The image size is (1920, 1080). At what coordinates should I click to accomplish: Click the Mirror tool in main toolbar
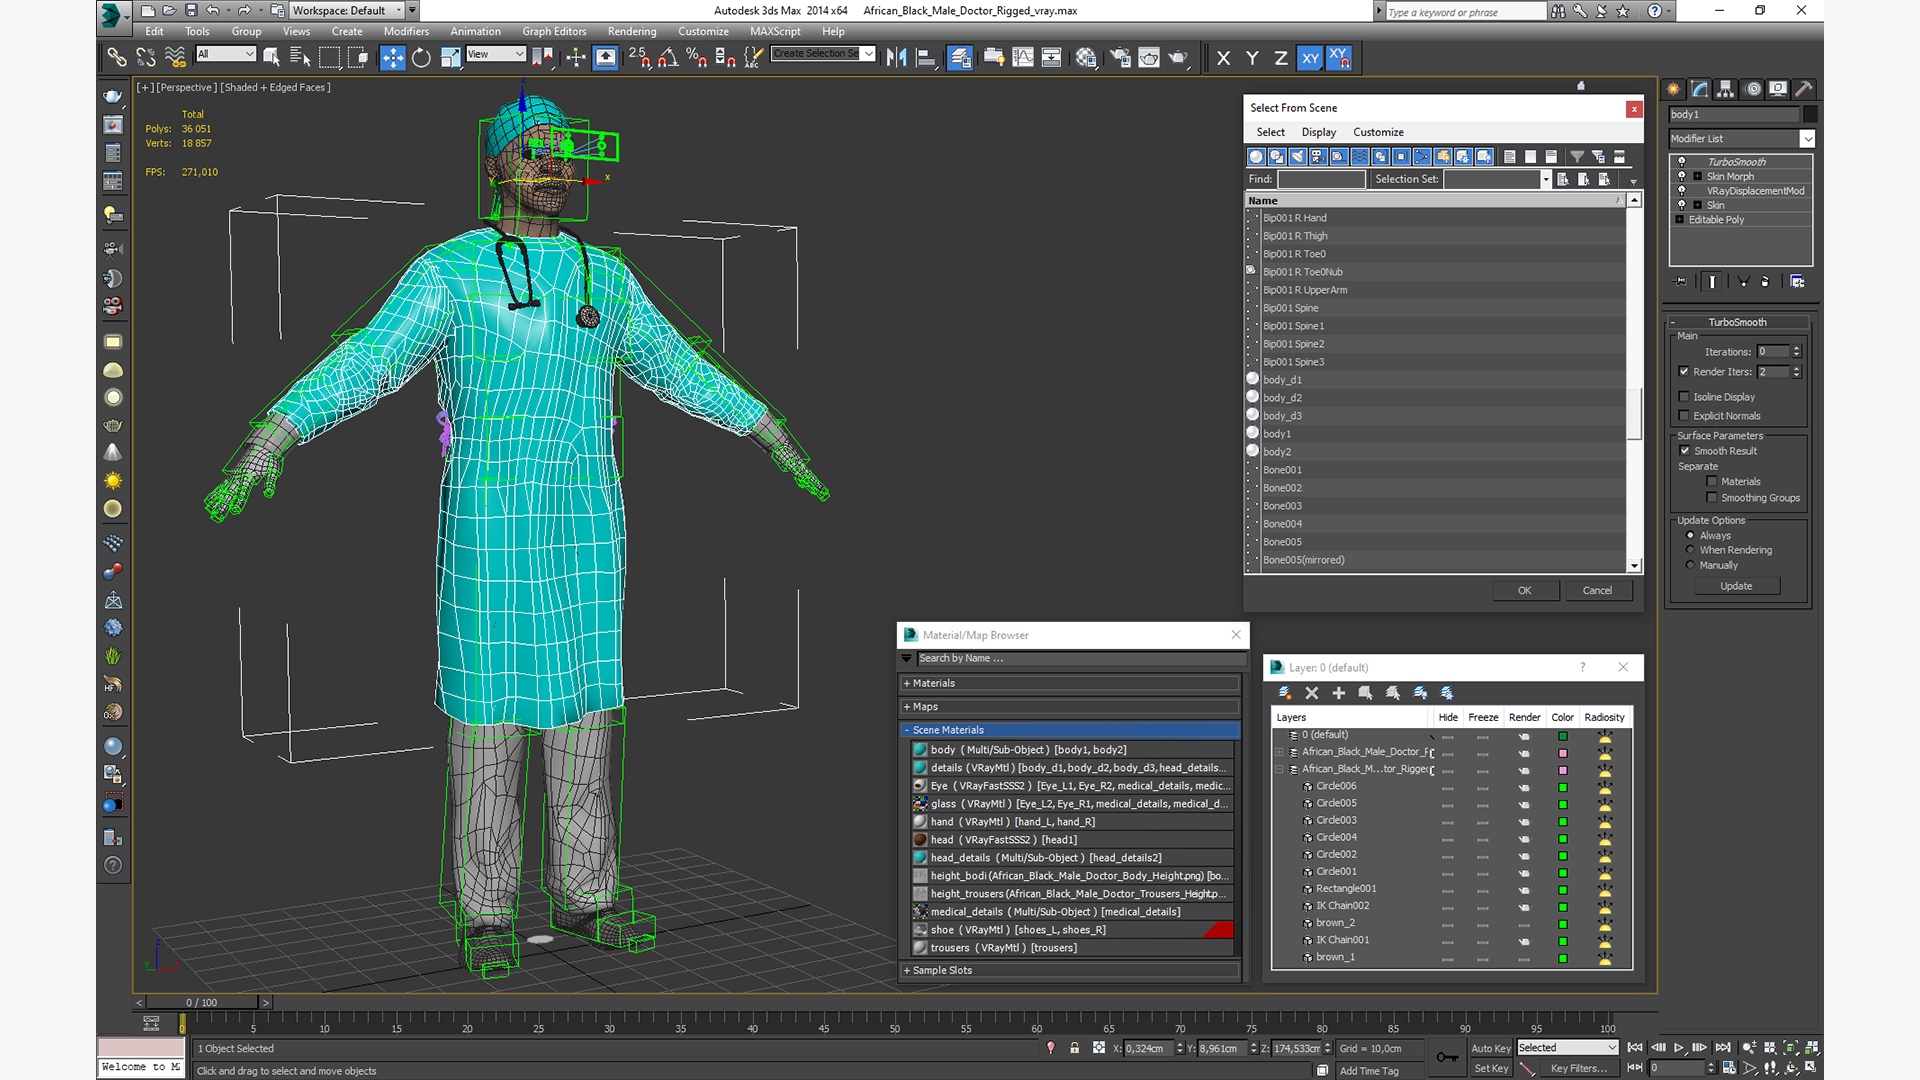897,58
